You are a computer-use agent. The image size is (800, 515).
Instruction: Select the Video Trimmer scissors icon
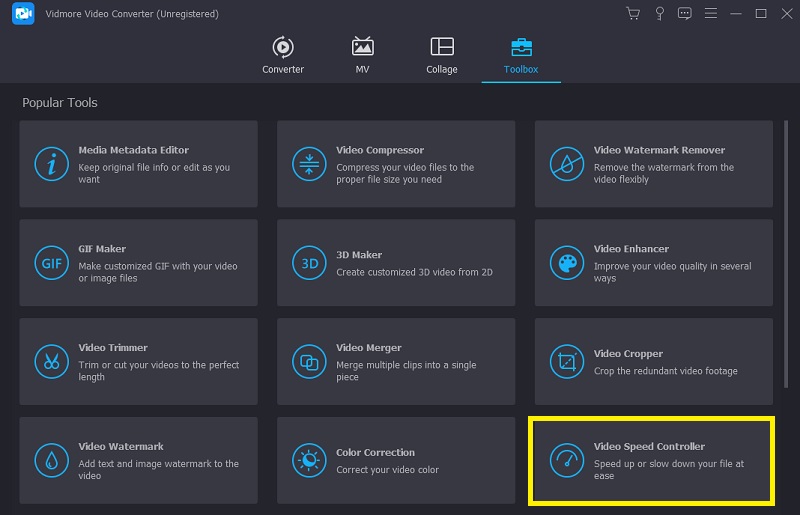pyautogui.click(x=51, y=361)
